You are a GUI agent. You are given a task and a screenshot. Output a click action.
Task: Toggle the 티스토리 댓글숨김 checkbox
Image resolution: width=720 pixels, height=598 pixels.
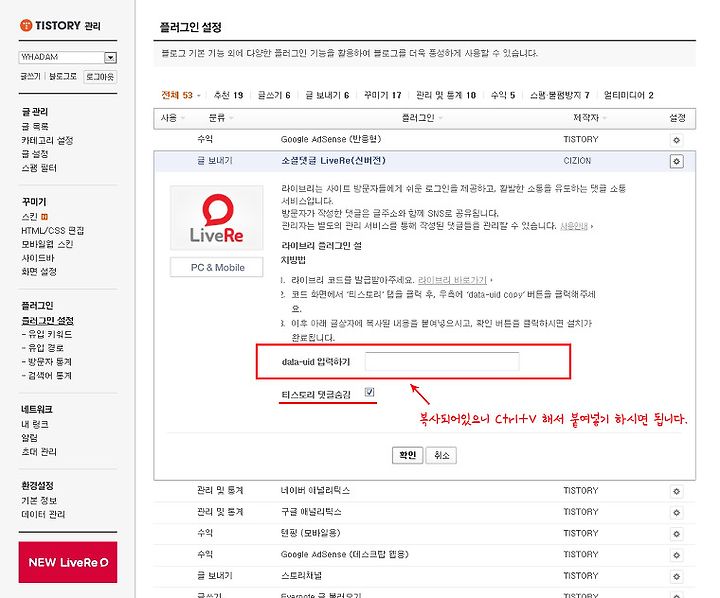[x=369, y=392]
